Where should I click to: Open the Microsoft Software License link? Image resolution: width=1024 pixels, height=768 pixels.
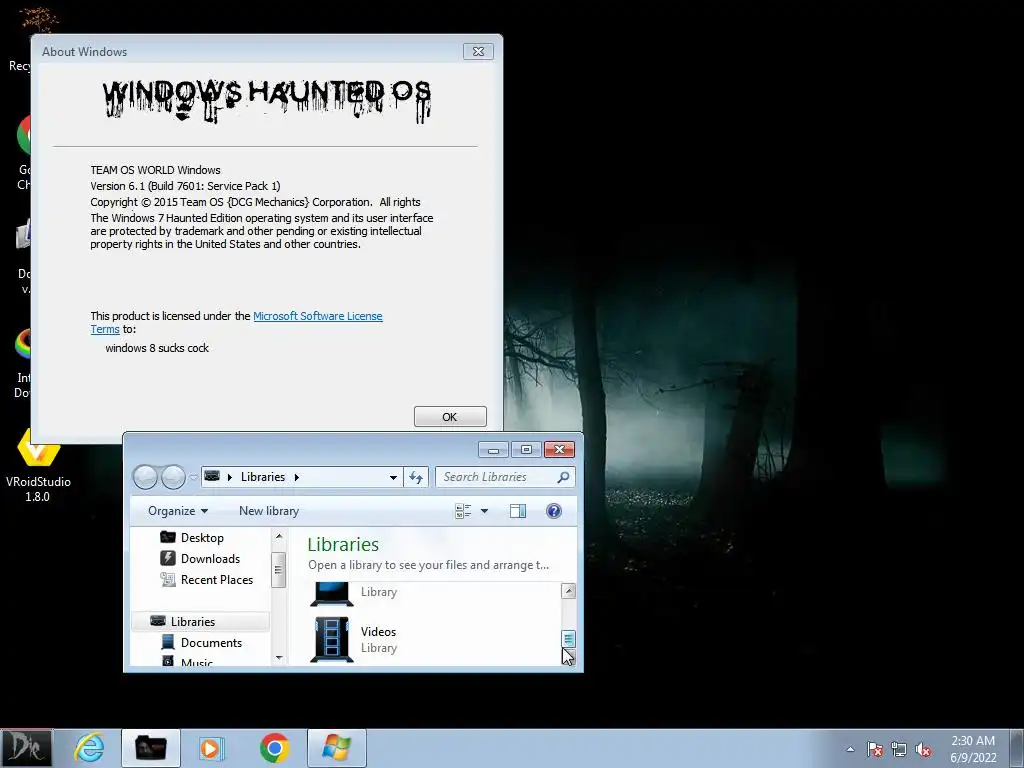click(317, 316)
